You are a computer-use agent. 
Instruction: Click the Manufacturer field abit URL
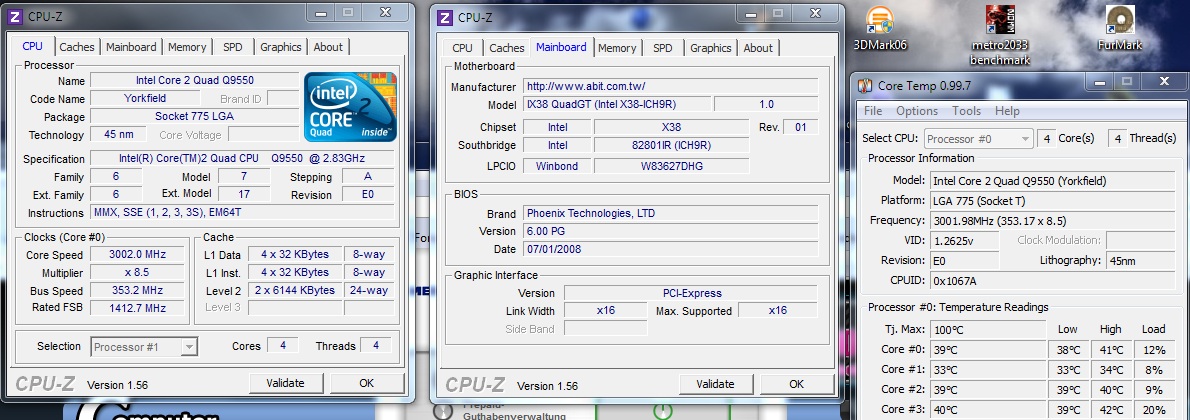(671, 87)
